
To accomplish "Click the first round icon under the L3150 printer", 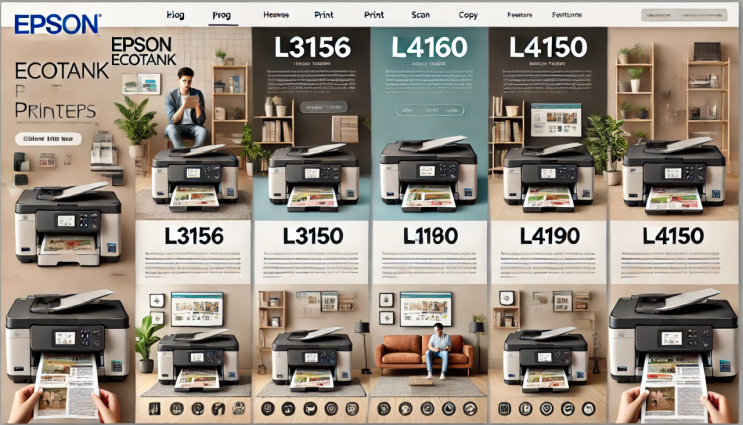I will click(x=267, y=408).
